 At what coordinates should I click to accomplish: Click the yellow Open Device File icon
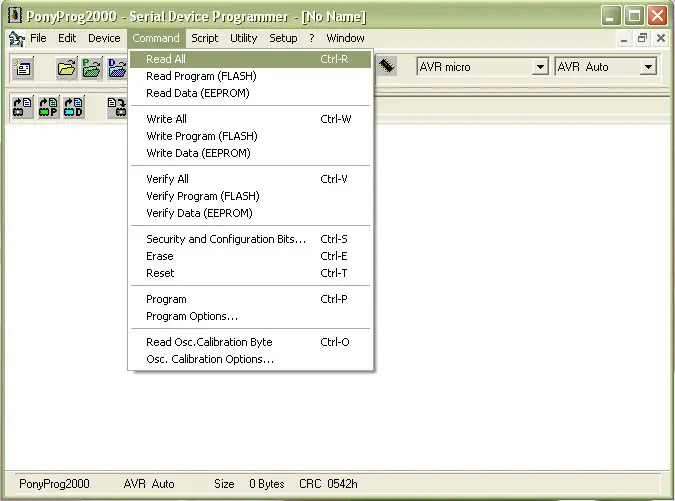pyautogui.click(x=66, y=68)
